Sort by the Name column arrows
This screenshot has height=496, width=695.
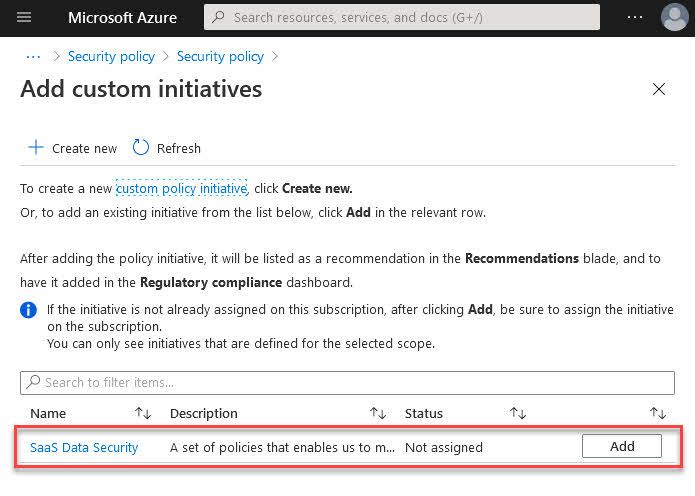(142, 413)
